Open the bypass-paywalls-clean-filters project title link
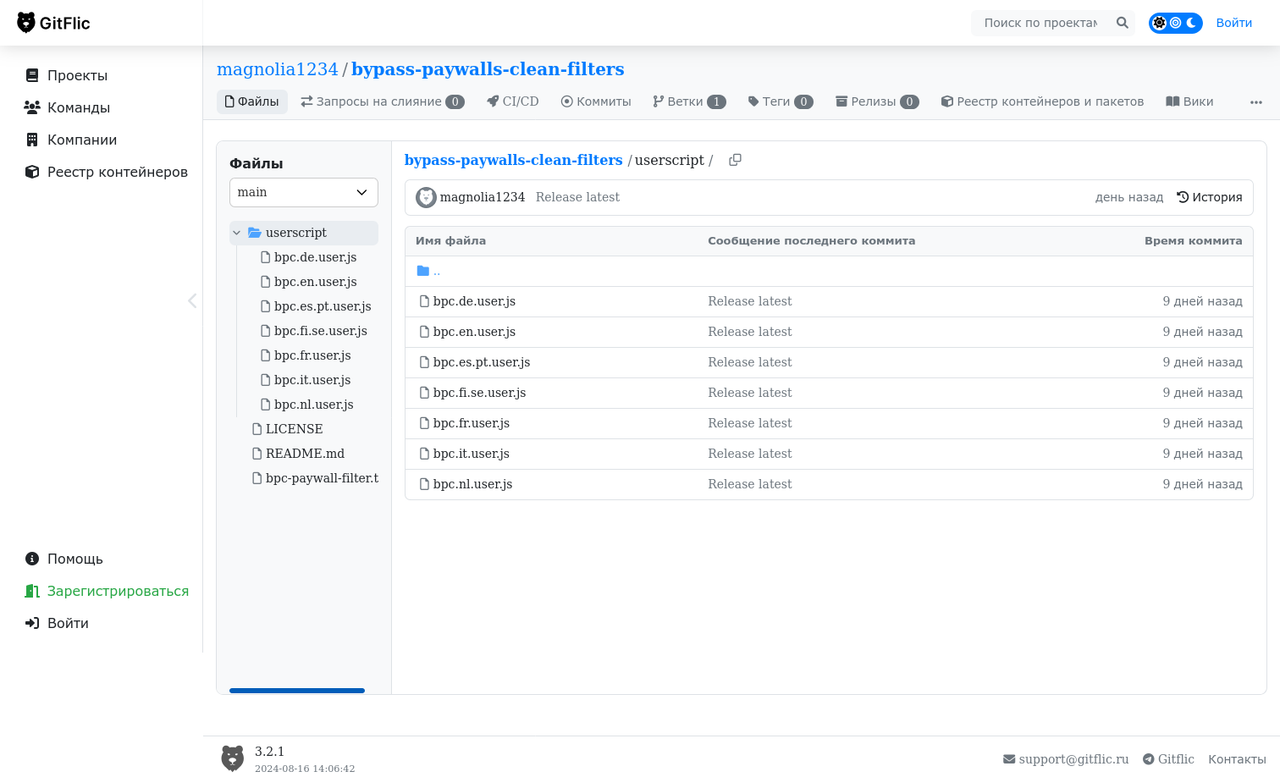The width and height of the screenshot is (1280, 782). 488,69
